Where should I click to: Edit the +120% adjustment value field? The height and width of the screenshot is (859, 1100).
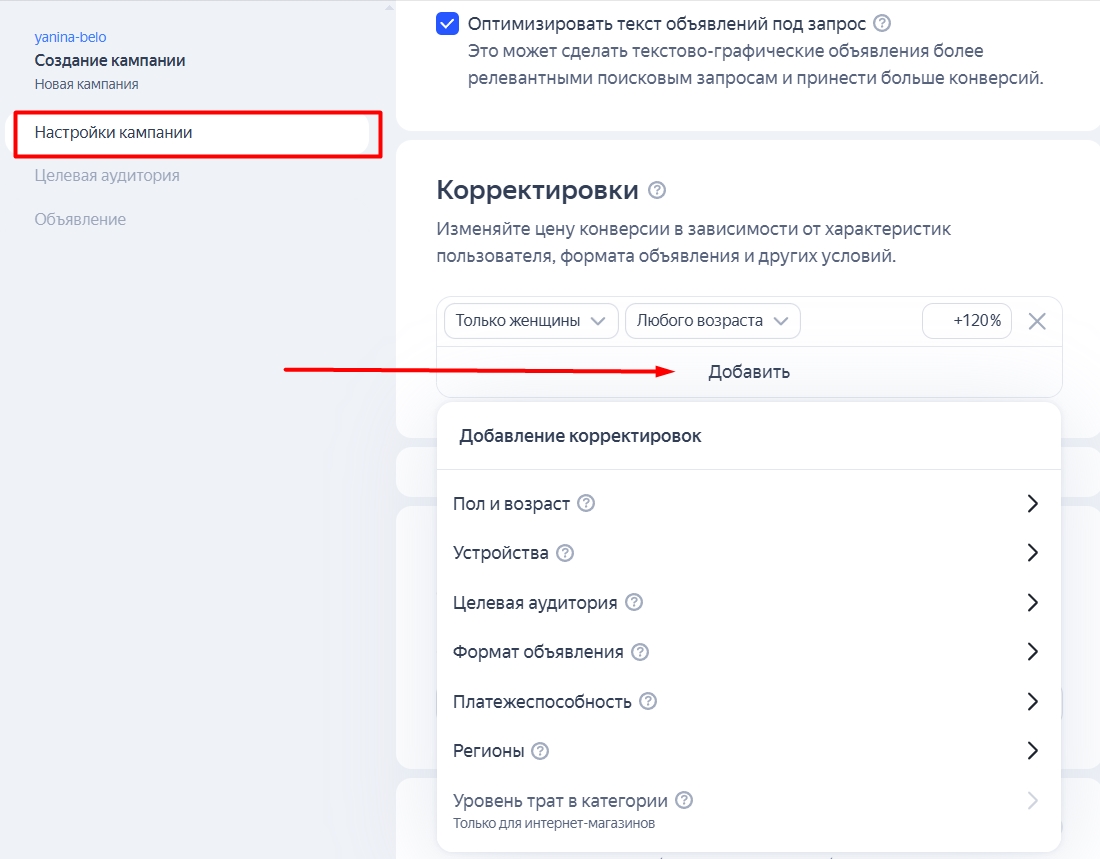click(x=967, y=321)
